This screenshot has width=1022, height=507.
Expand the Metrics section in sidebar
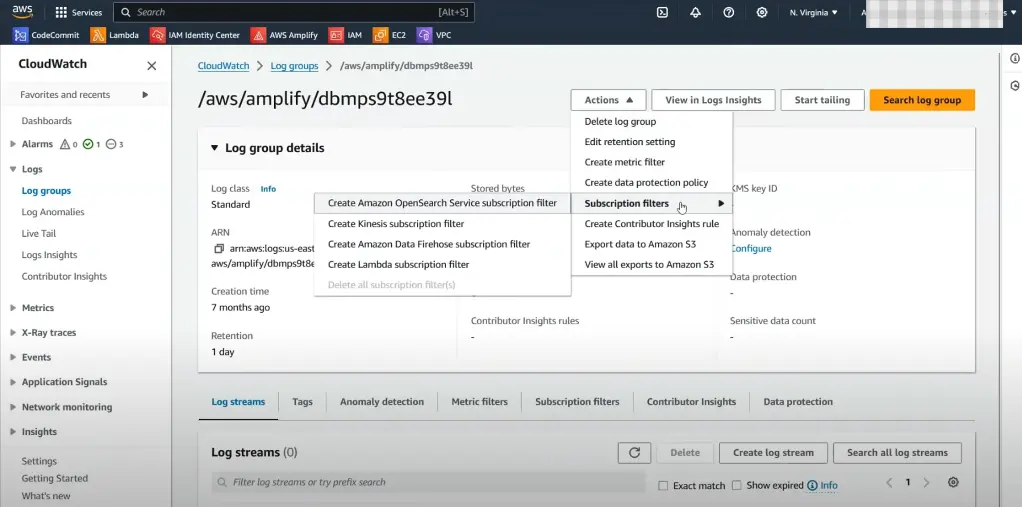[13, 308]
